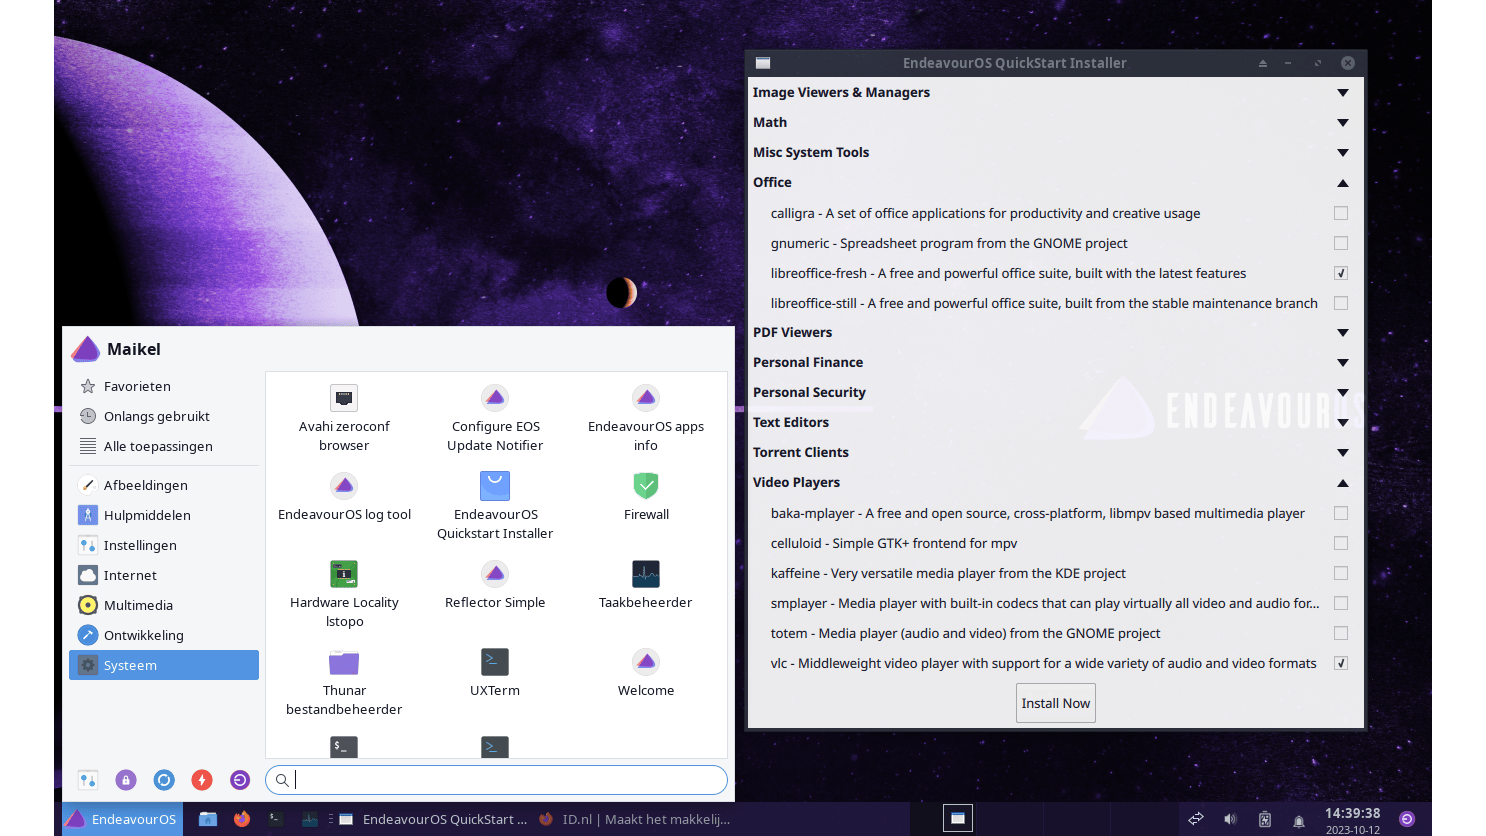Expand the PDF Viewers category
1486x836 pixels.
[1342, 333]
